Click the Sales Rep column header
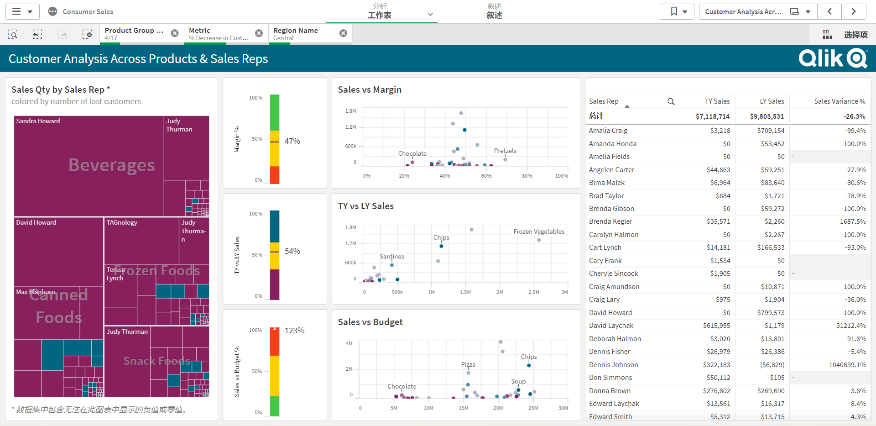876x426 pixels. (x=603, y=102)
